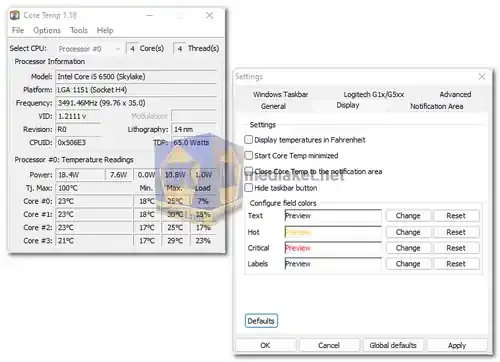Open the Options menu in Core Temp
This screenshot has height=362, width=500.
(x=47, y=30)
